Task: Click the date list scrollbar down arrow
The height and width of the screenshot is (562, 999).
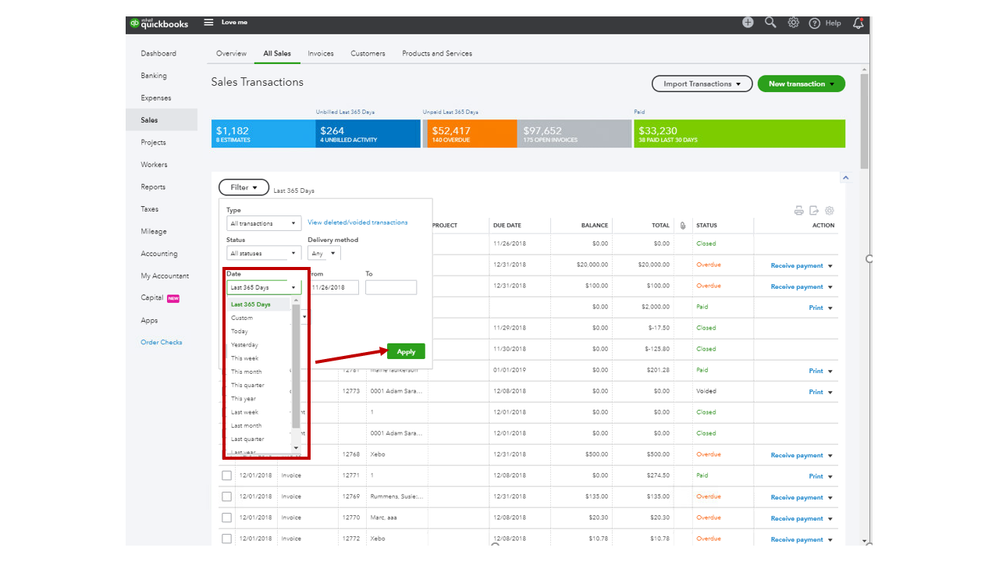Action: pyautogui.click(x=296, y=448)
